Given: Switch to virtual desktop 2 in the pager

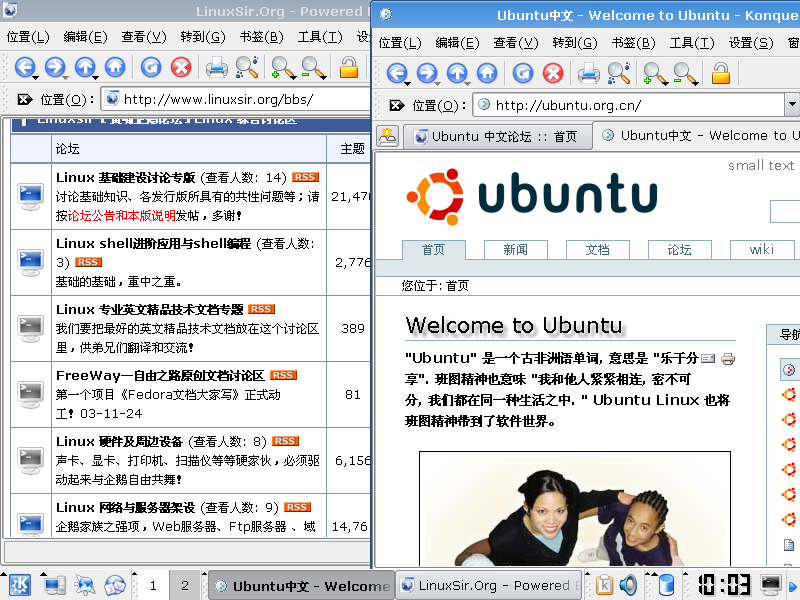Looking at the screenshot, I should 185,585.
